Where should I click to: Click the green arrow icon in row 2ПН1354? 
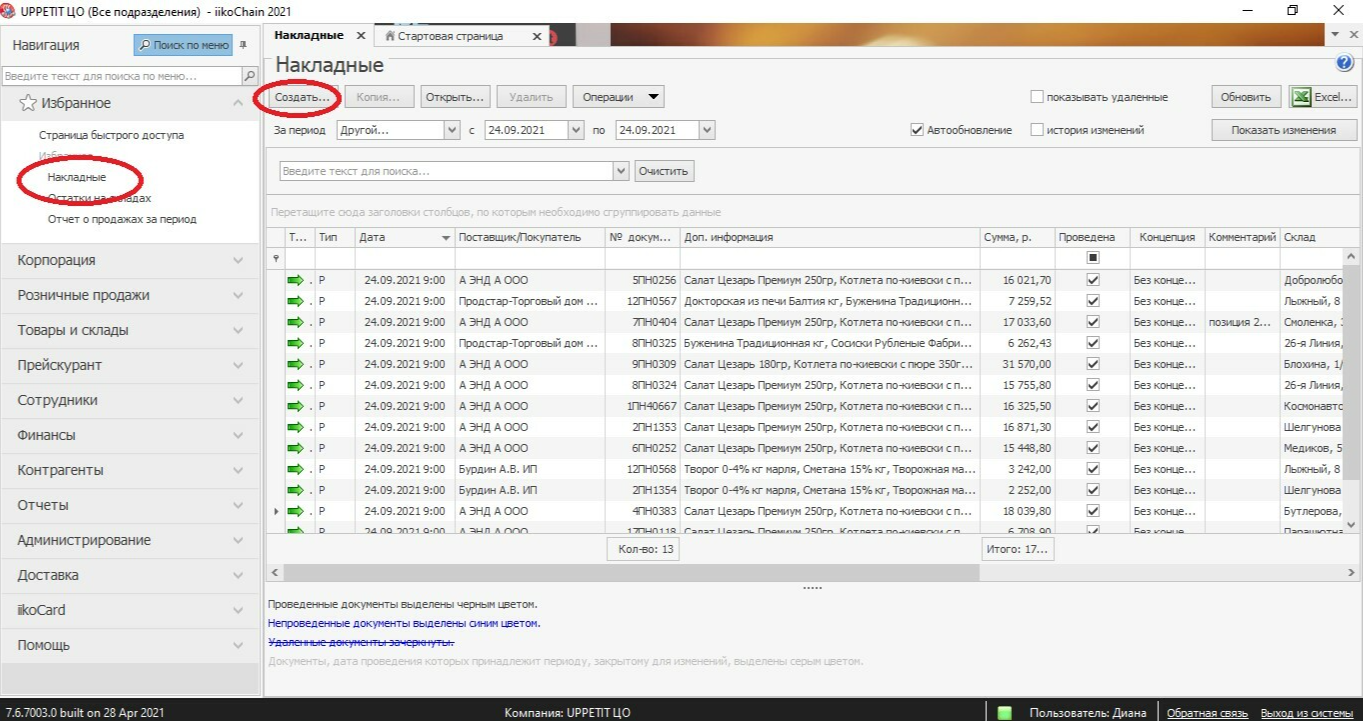coord(295,490)
